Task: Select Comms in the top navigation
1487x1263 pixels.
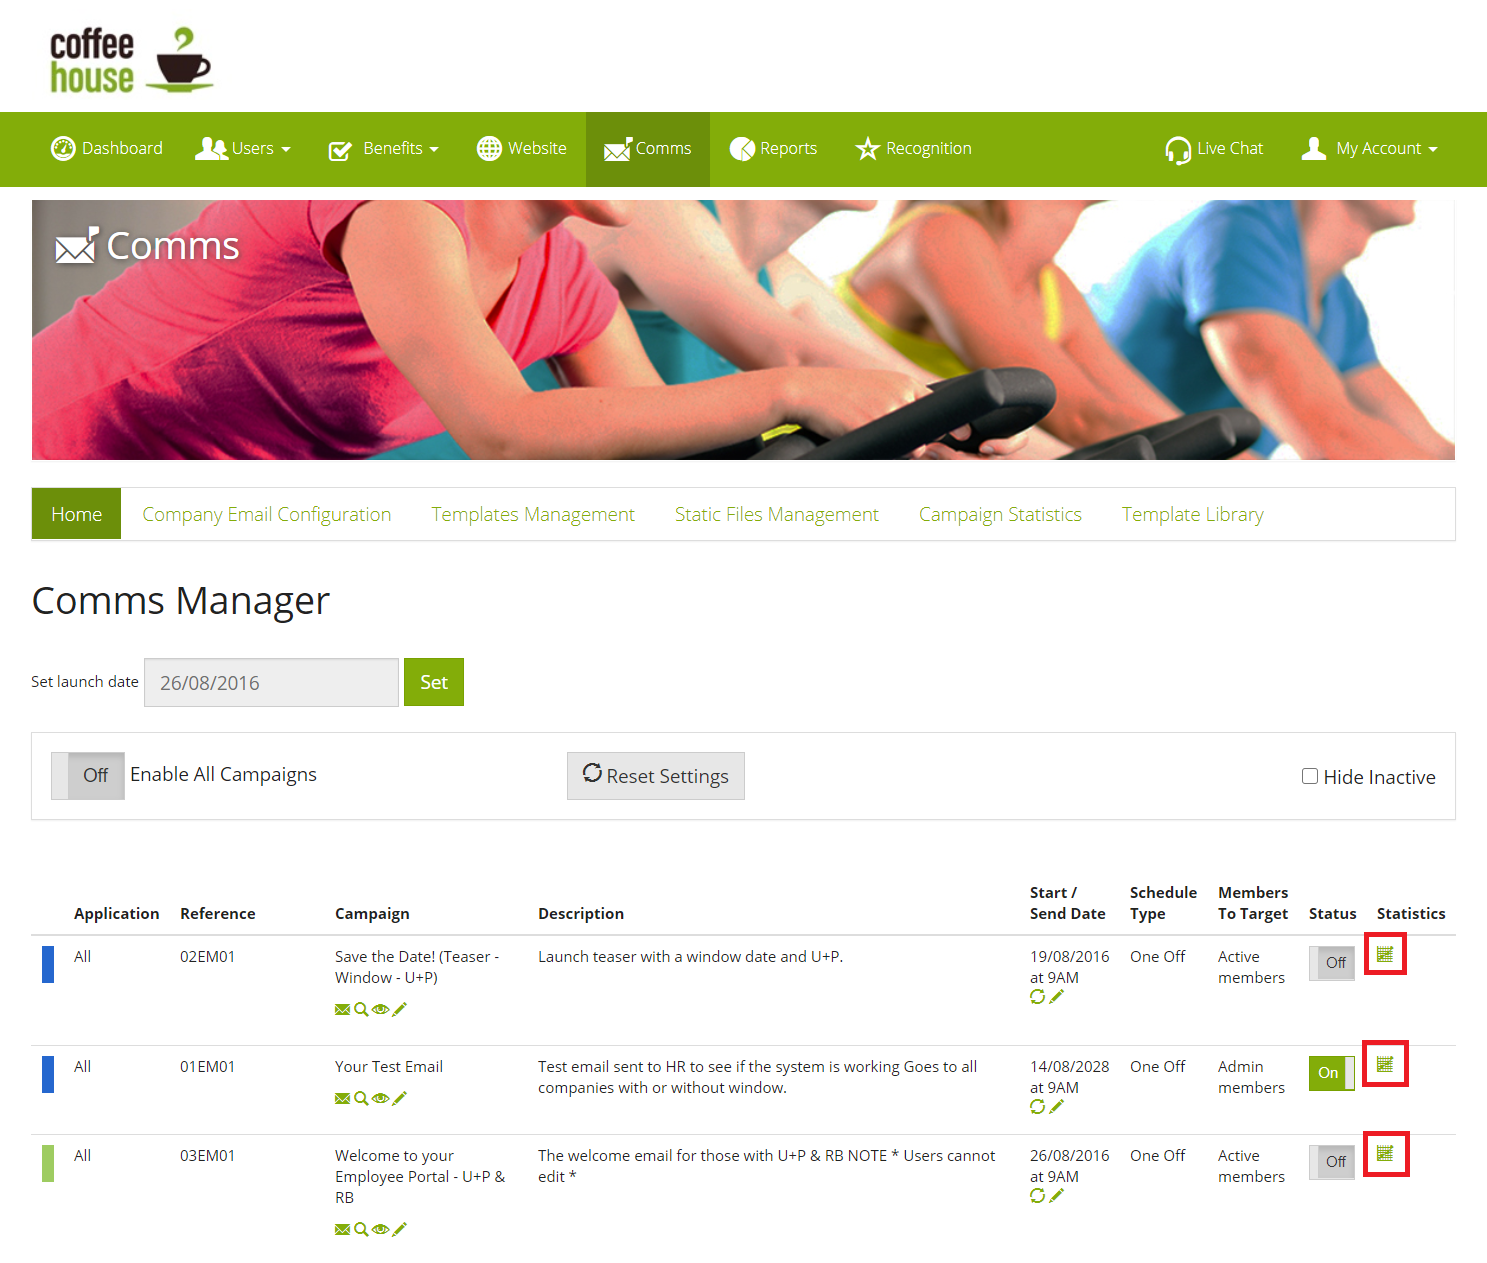Action: [648, 149]
